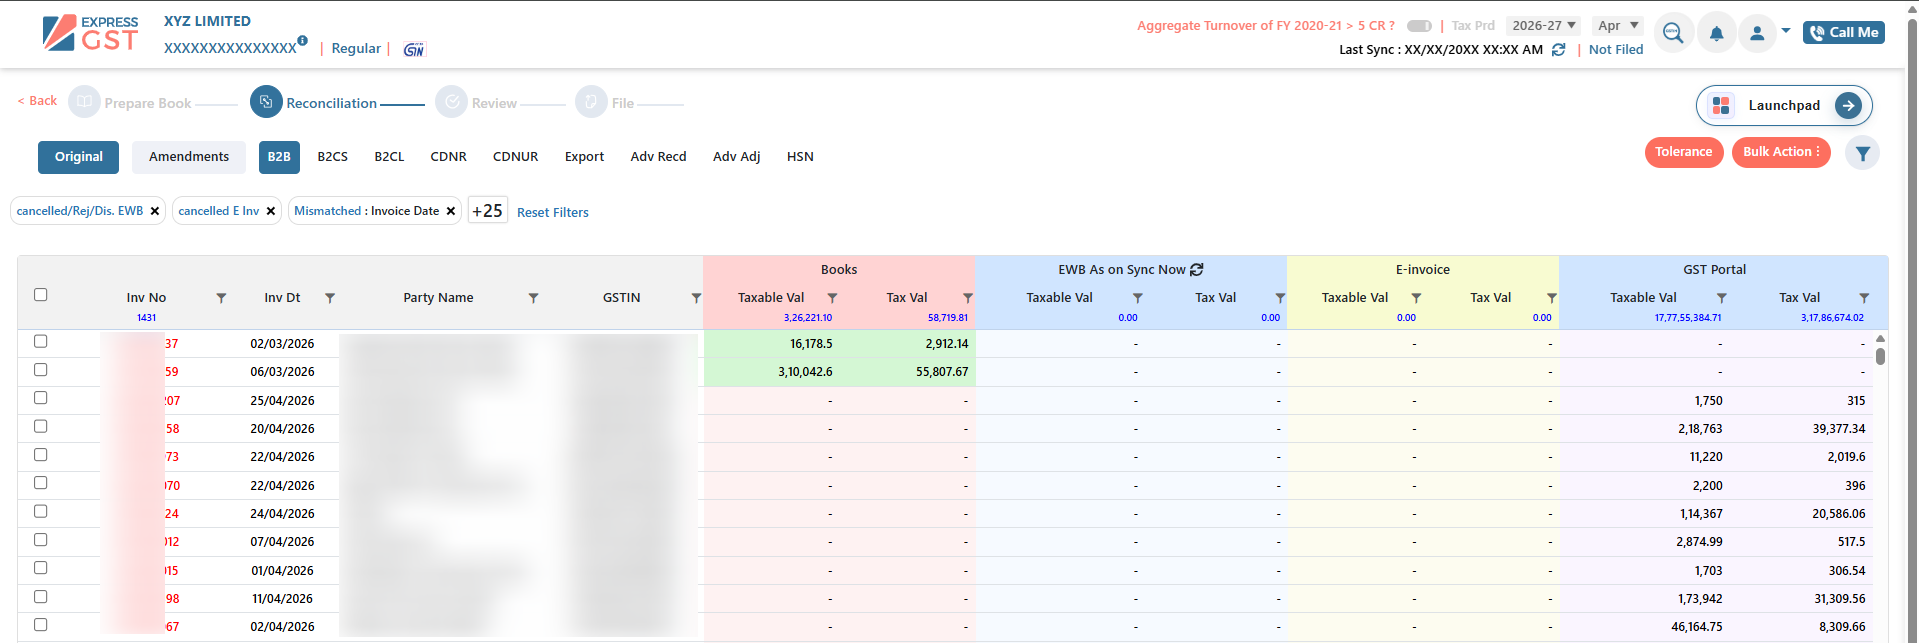The width and height of the screenshot is (1919, 643).
Task: Click the Tolerance button
Action: tap(1683, 152)
